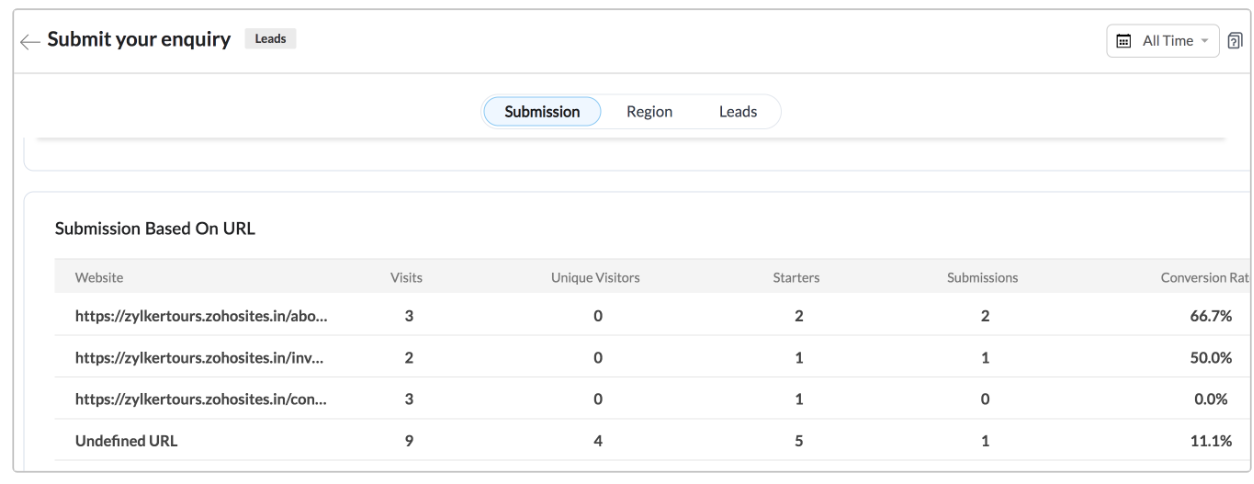The image size is (1254, 484).
Task: Expand the All Time dropdown arrow
Action: click(x=1203, y=41)
